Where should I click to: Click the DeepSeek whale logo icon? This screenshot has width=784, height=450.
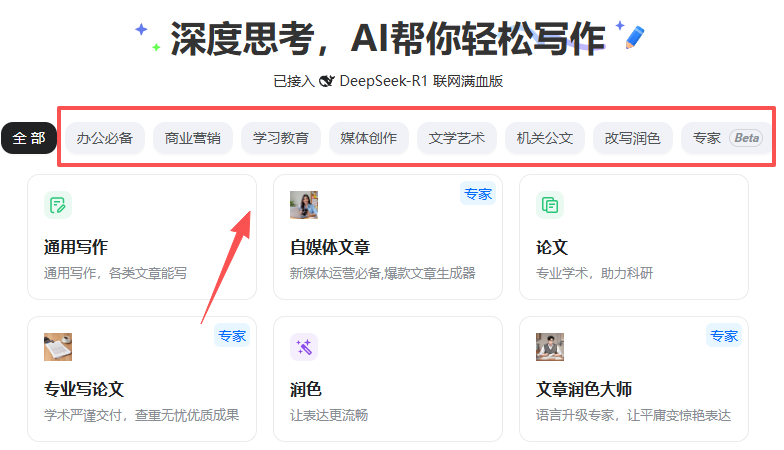[x=326, y=81]
